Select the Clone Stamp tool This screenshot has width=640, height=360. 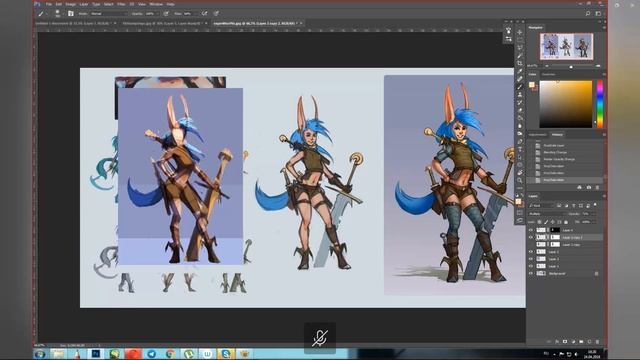coord(520,95)
